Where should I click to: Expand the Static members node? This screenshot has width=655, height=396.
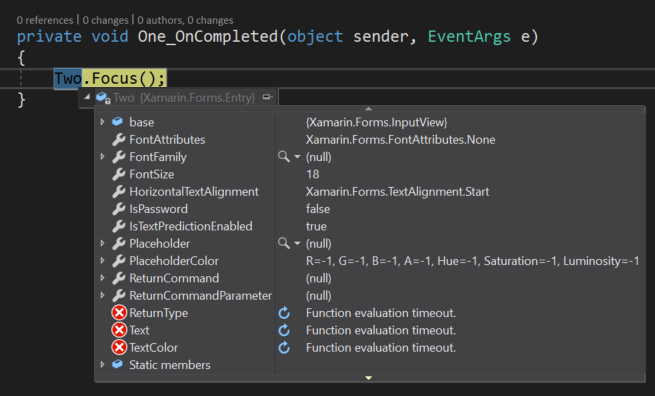[102, 364]
